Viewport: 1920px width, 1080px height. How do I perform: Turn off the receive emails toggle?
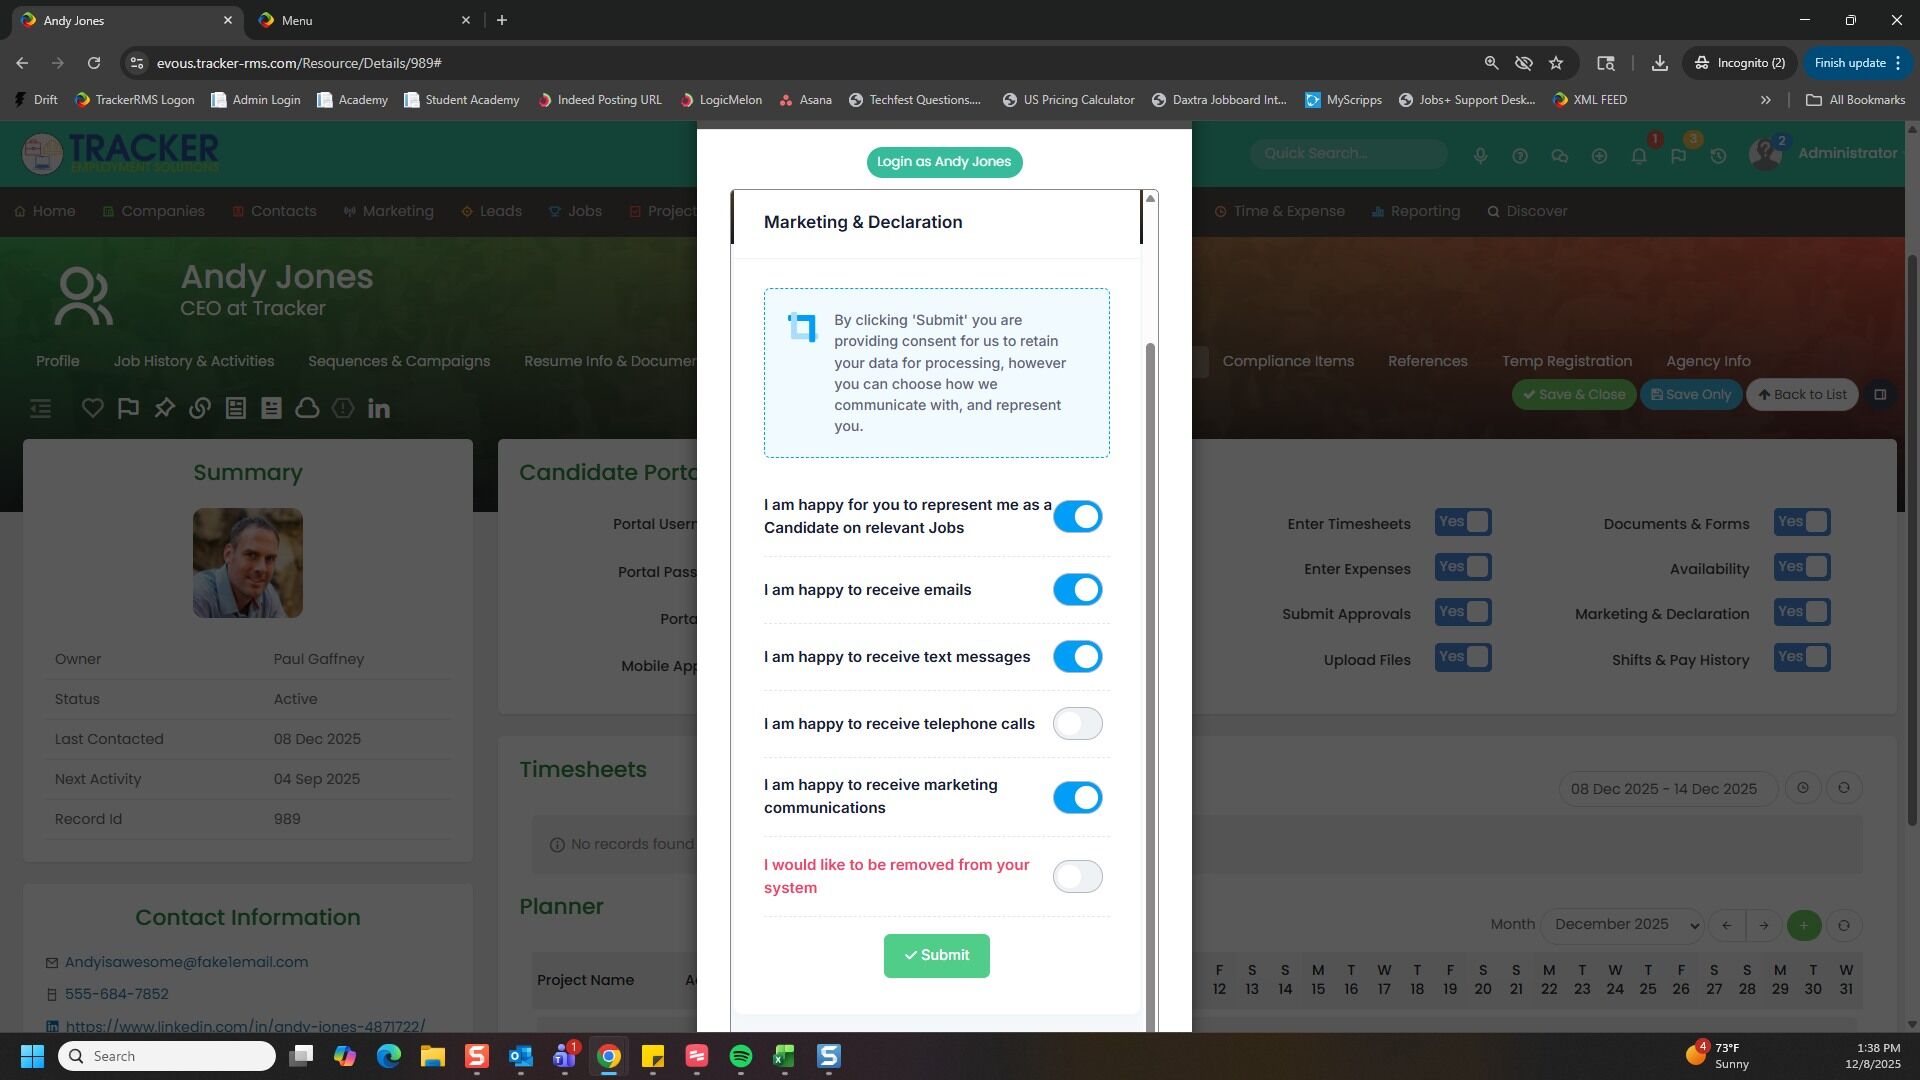pyautogui.click(x=1077, y=590)
